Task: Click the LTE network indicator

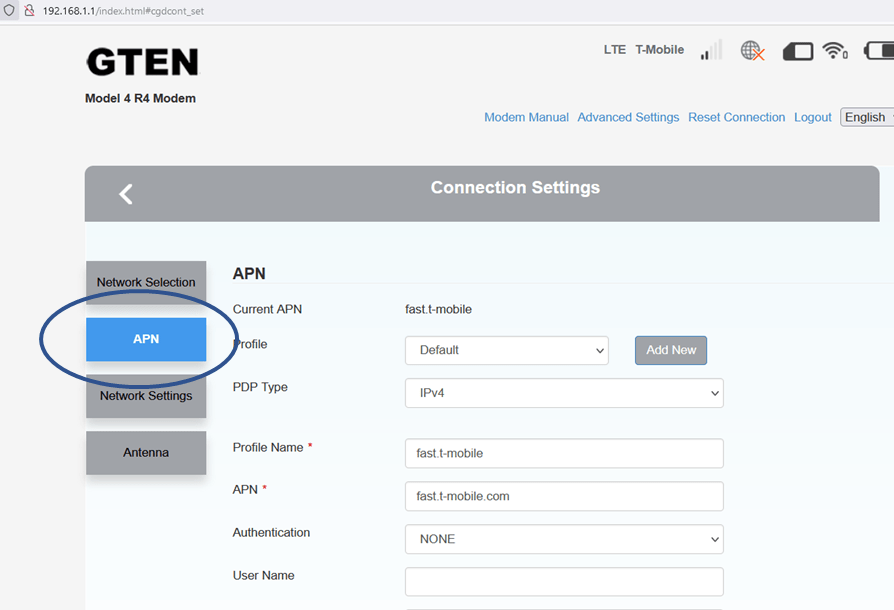Action: tap(614, 49)
